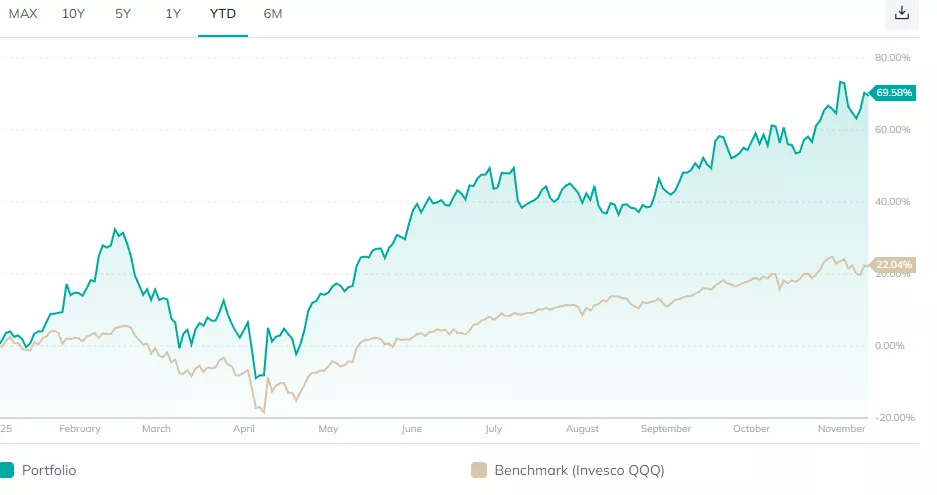Switch to the MAX time range
Image resolution: width=937 pixels, height=495 pixels.
23,14
